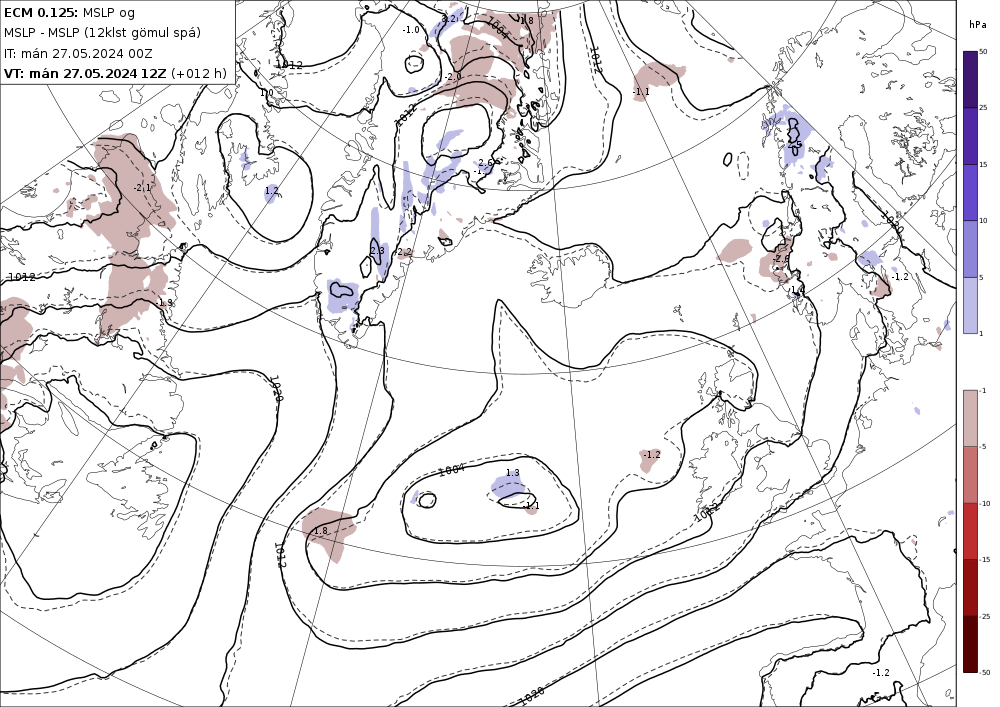Click the 'VT: mán 27.05.2024 12Z (+012 h)' valid time
Screen dimensions: 1000x707
[x=115, y=73]
